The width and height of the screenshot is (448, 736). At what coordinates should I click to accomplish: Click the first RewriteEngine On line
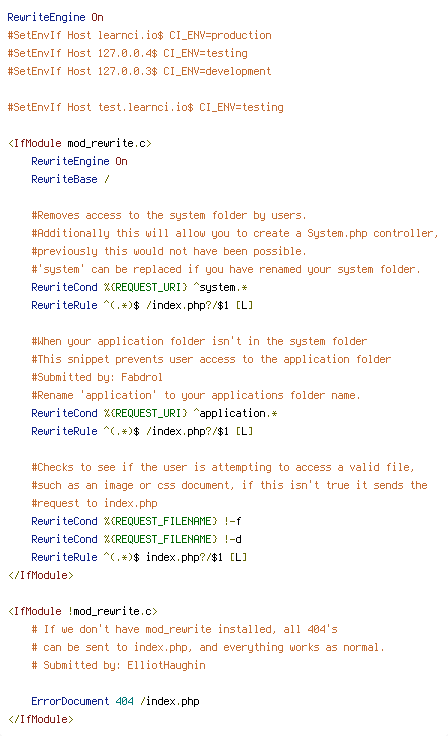55,17
